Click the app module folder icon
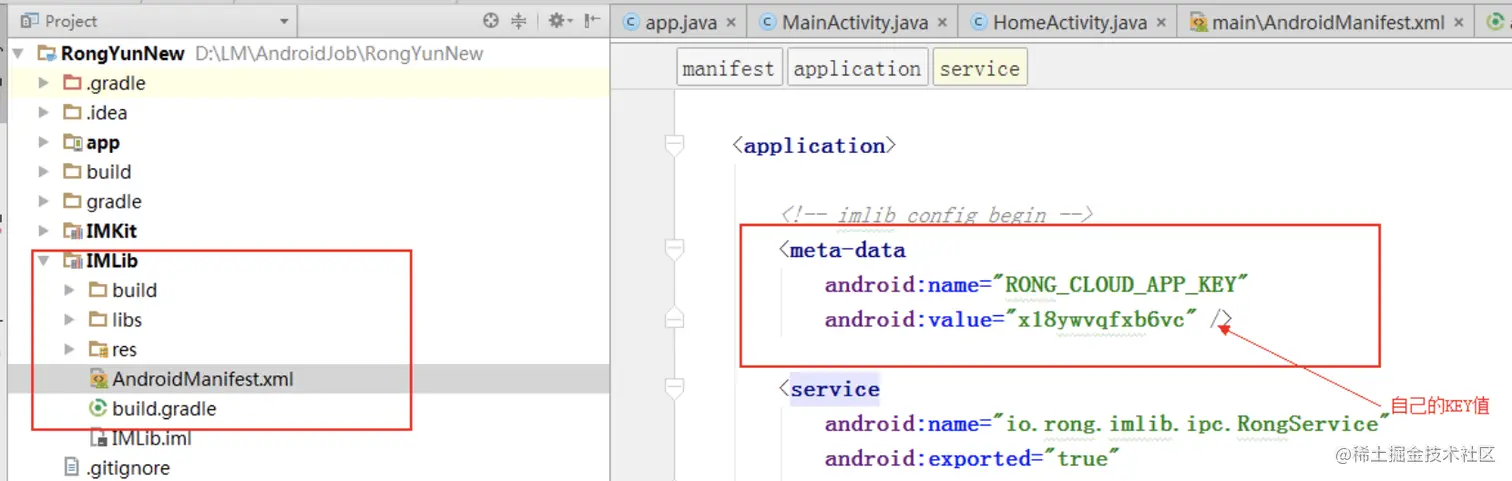The height and width of the screenshot is (481, 1512). click(x=72, y=143)
